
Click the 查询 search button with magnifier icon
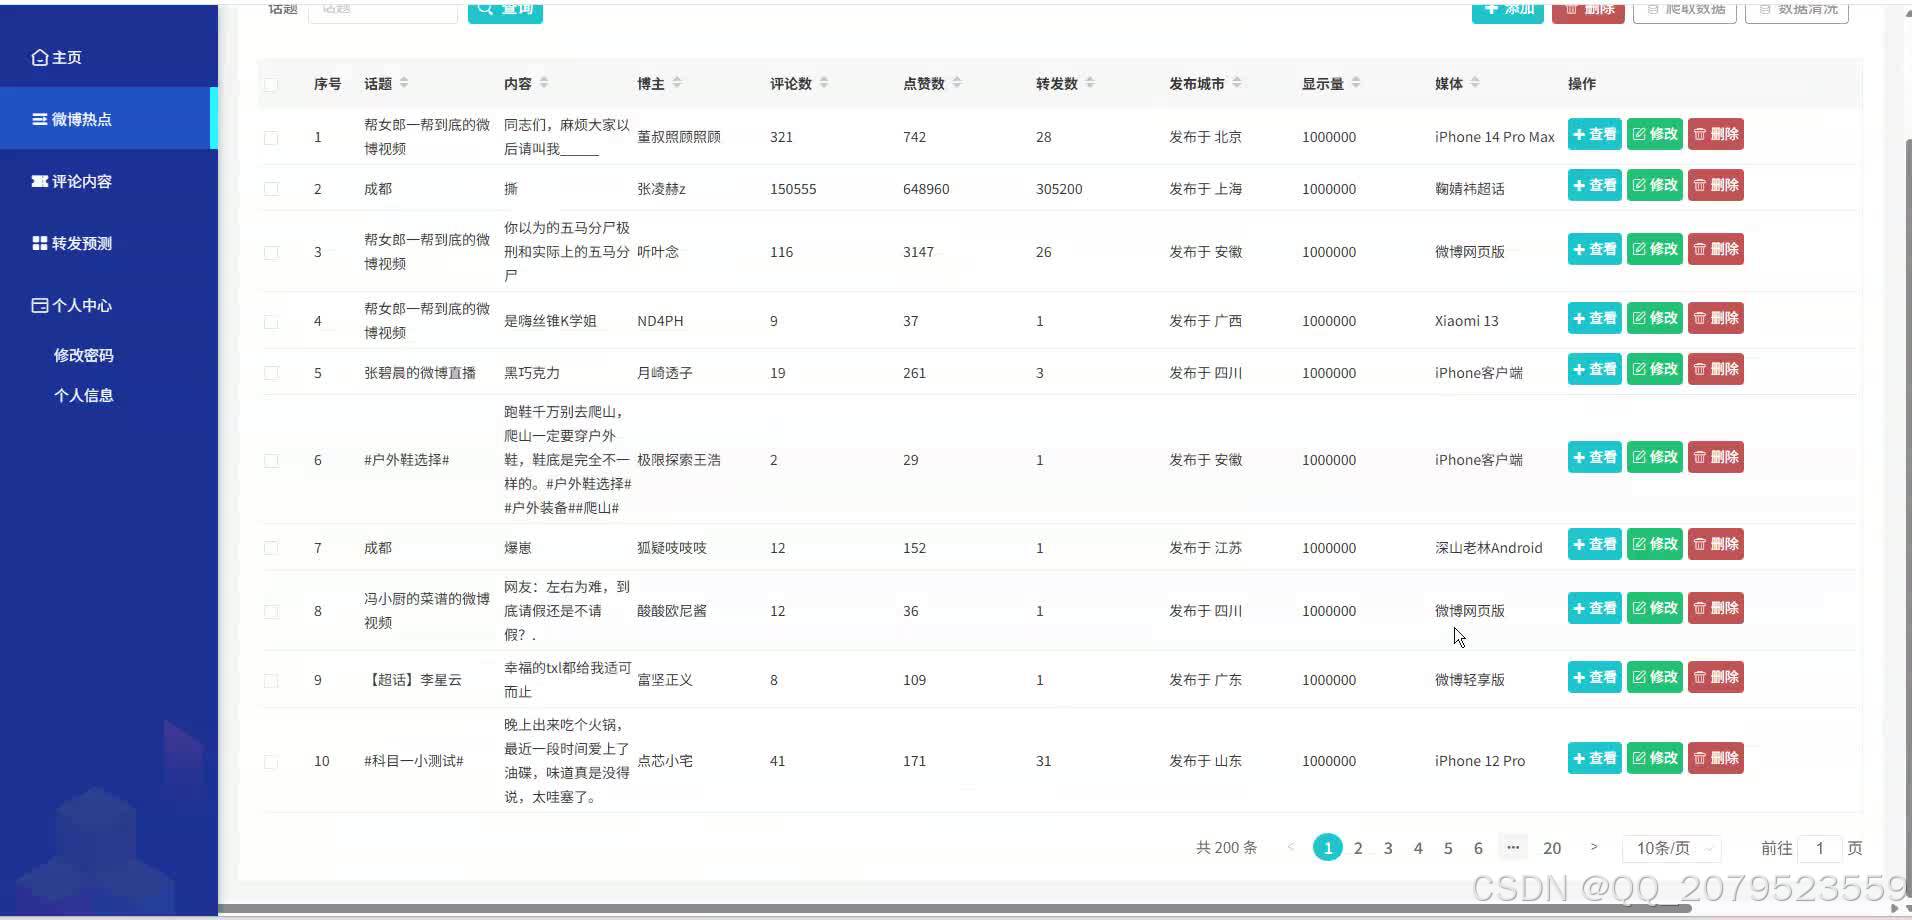[505, 10]
